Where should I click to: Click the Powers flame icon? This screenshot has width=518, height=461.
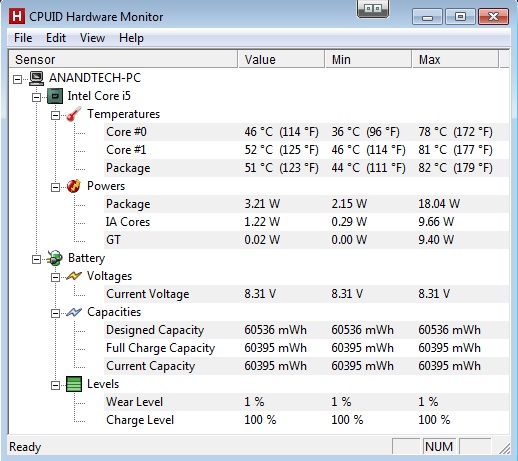click(x=74, y=186)
